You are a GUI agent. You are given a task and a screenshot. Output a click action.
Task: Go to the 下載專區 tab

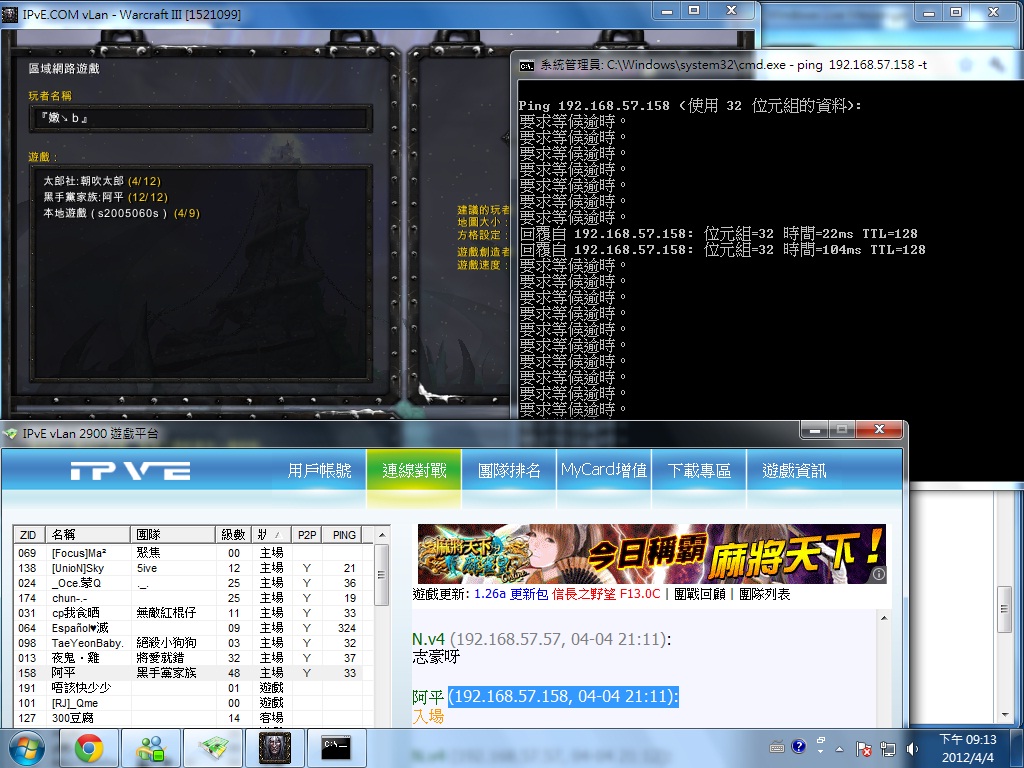(x=699, y=471)
